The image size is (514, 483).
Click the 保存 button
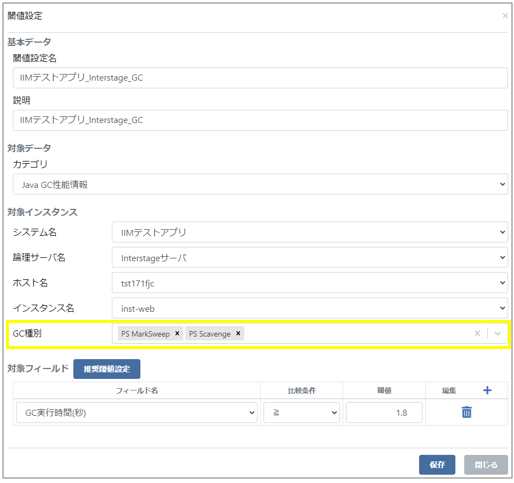coord(437,464)
